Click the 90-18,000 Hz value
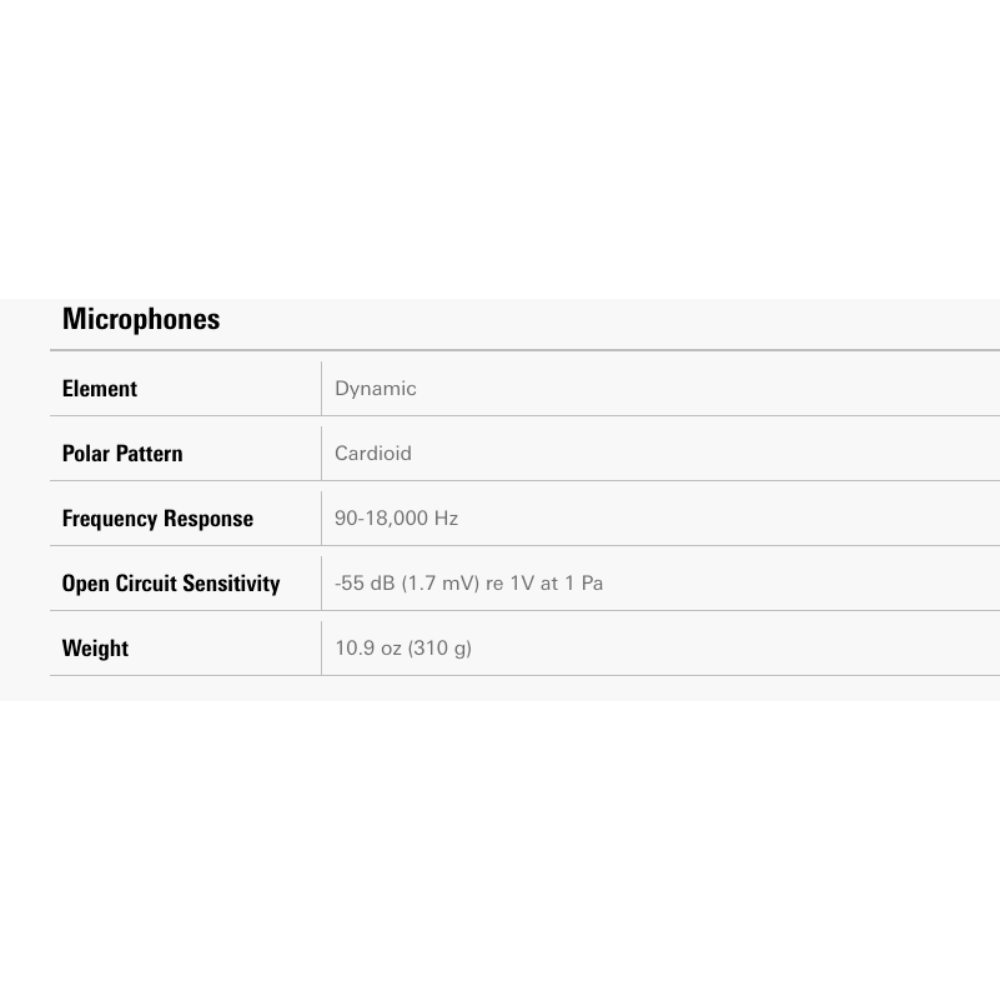Viewport: 1000px width, 1000px height. [397, 518]
